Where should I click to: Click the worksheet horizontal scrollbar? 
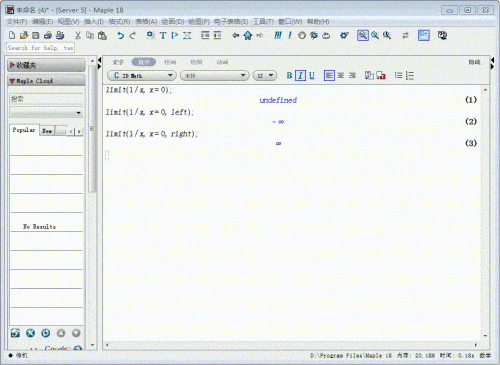click(x=291, y=345)
